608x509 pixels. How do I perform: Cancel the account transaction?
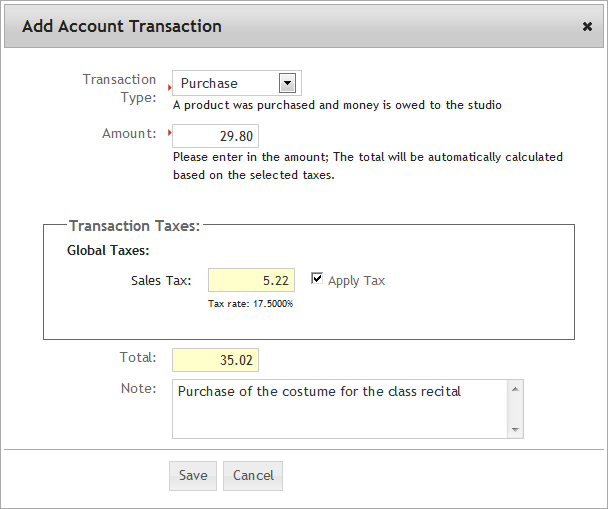[x=253, y=476]
